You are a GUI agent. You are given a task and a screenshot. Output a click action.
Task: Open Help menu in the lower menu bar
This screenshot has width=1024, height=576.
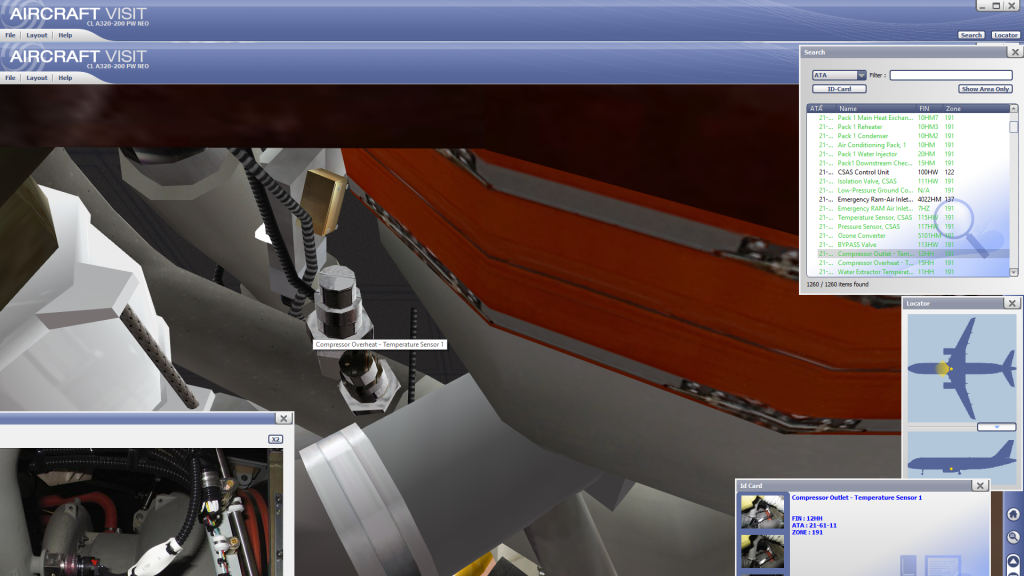[x=65, y=78]
